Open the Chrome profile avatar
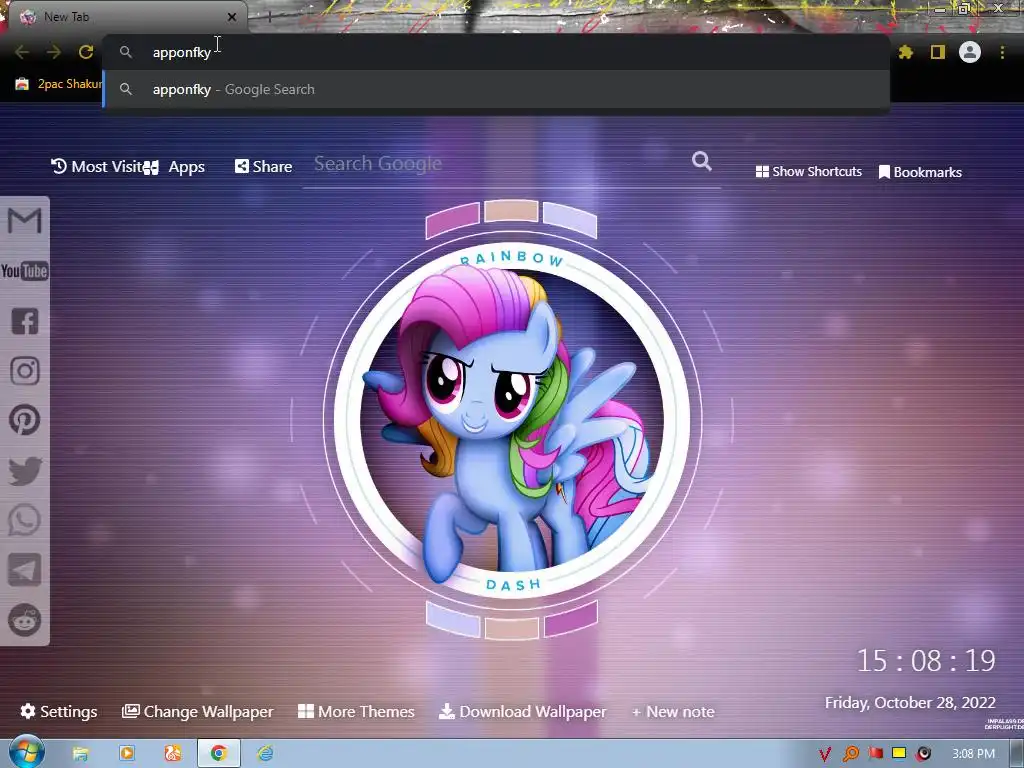This screenshot has height=768, width=1024. point(970,52)
